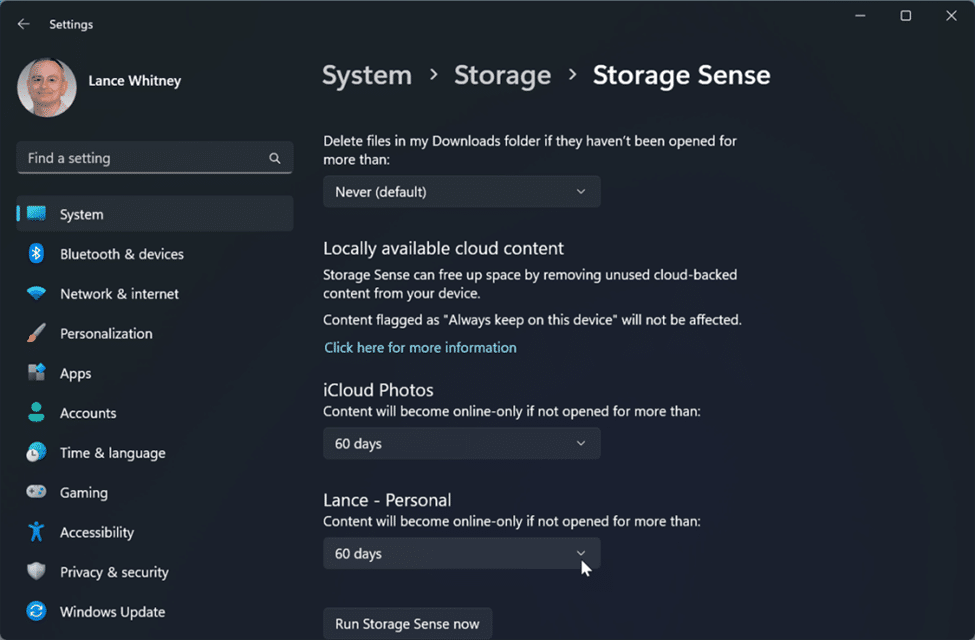The height and width of the screenshot is (640, 975).
Task: Open Bluetooth & devices icon in sidebar
Action: point(37,254)
